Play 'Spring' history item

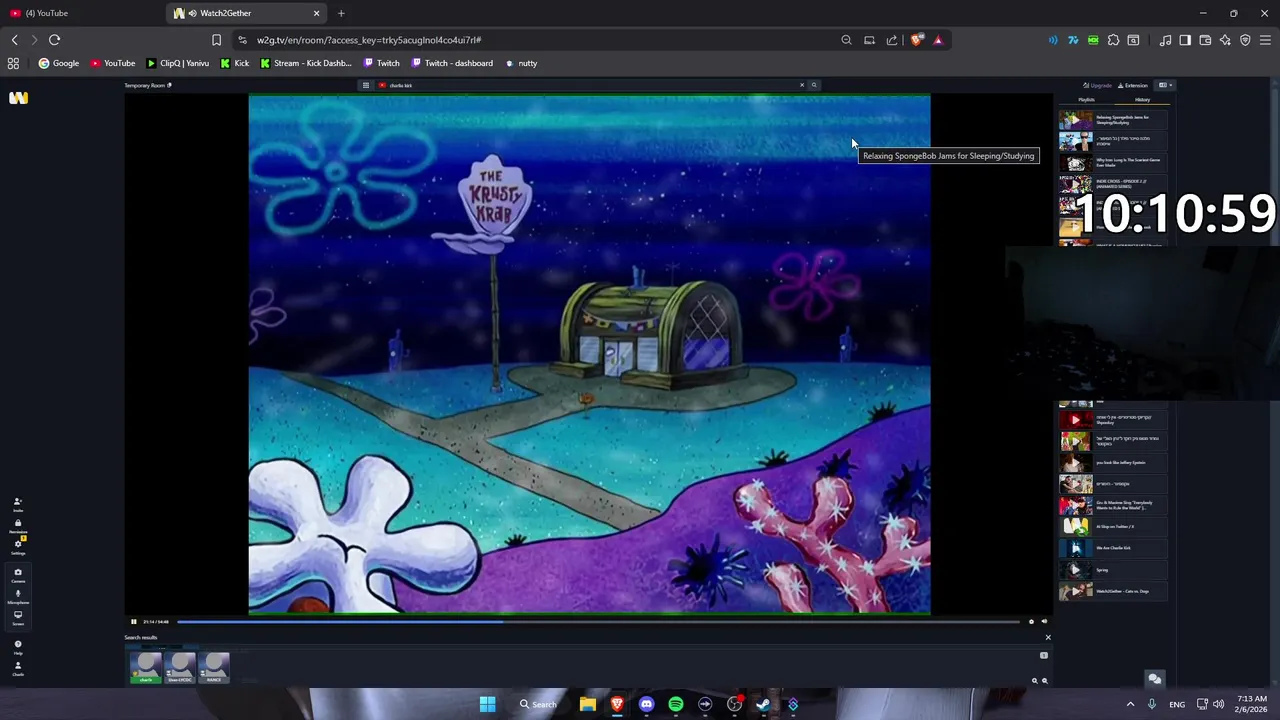[1112, 570]
